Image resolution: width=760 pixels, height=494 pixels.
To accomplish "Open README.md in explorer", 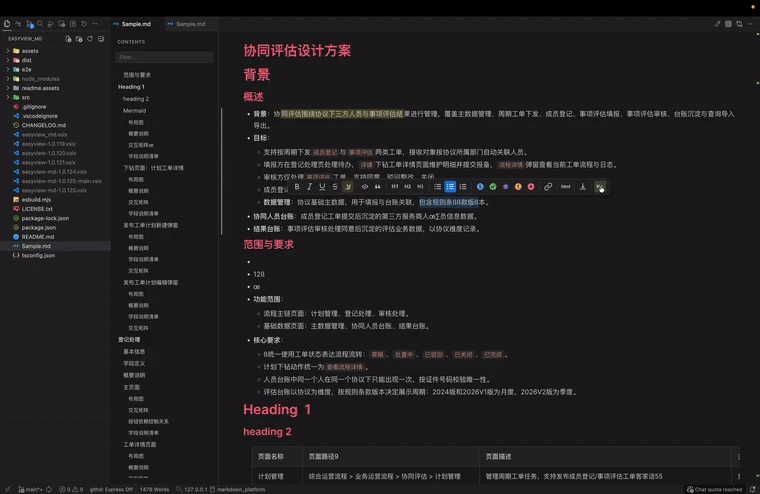I will pyautogui.click(x=55, y=237).
